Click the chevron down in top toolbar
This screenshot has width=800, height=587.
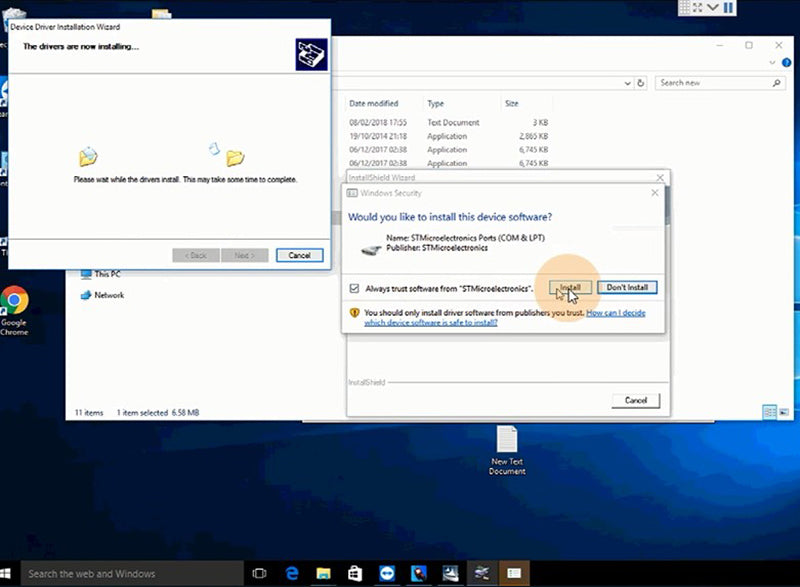click(x=713, y=7)
